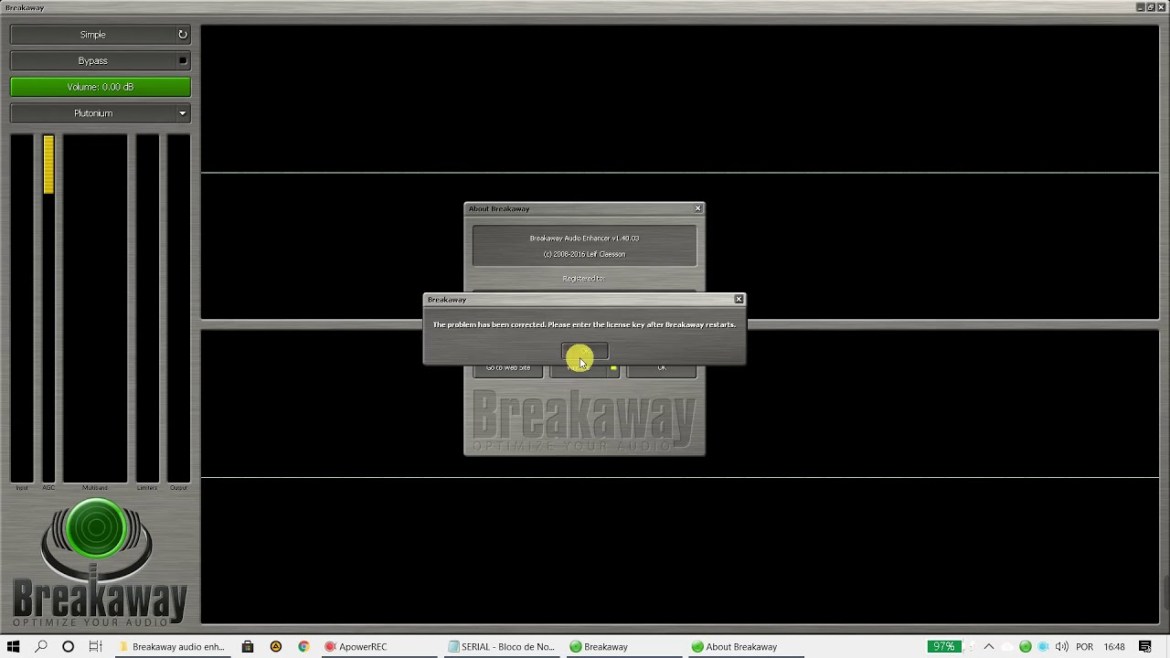Screen dimensions: 1170x658
Task: Open Task View on the taskbar
Action: pos(95,647)
